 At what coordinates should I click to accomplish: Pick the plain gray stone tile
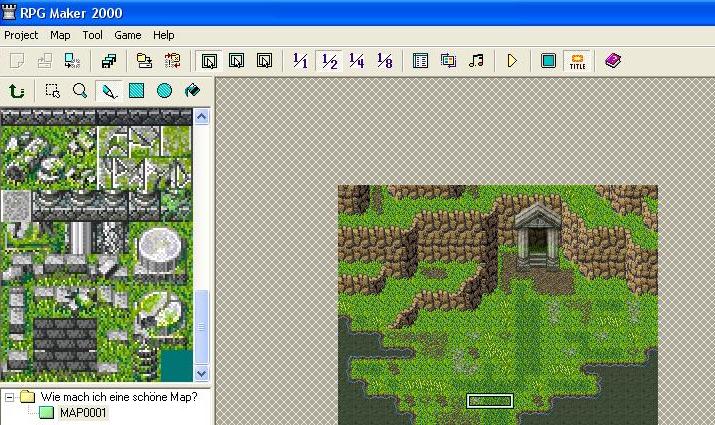point(16,206)
